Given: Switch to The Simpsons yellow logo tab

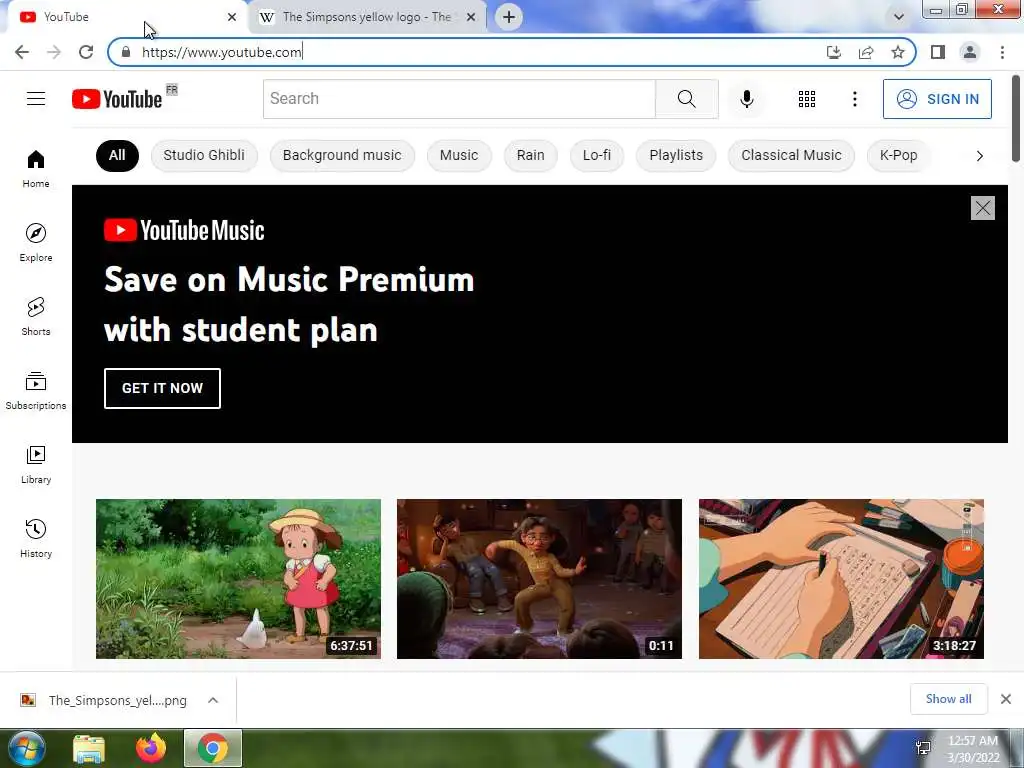Looking at the screenshot, I should pyautogui.click(x=369, y=17).
